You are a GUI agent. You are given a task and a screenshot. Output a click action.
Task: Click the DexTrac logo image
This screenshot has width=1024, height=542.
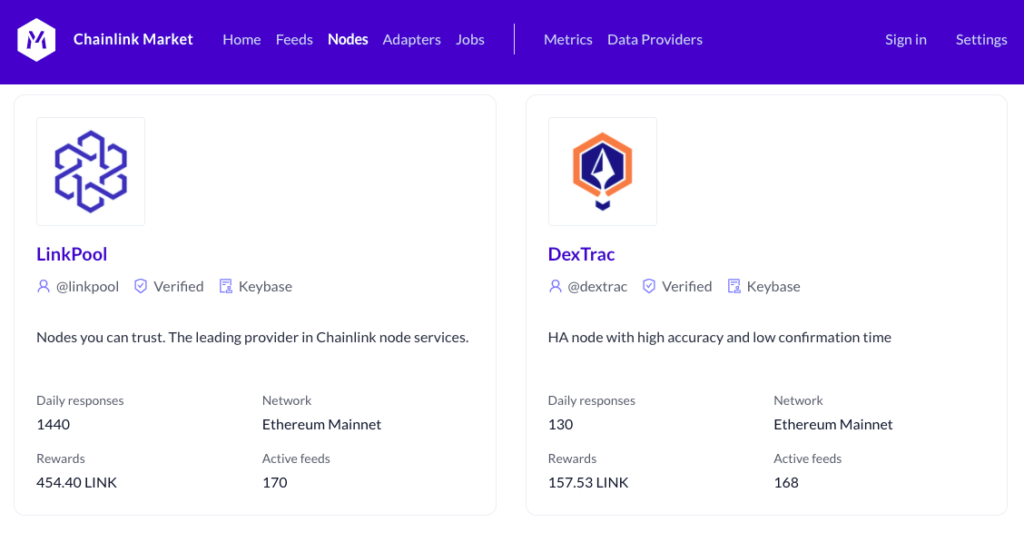[602, 171]
